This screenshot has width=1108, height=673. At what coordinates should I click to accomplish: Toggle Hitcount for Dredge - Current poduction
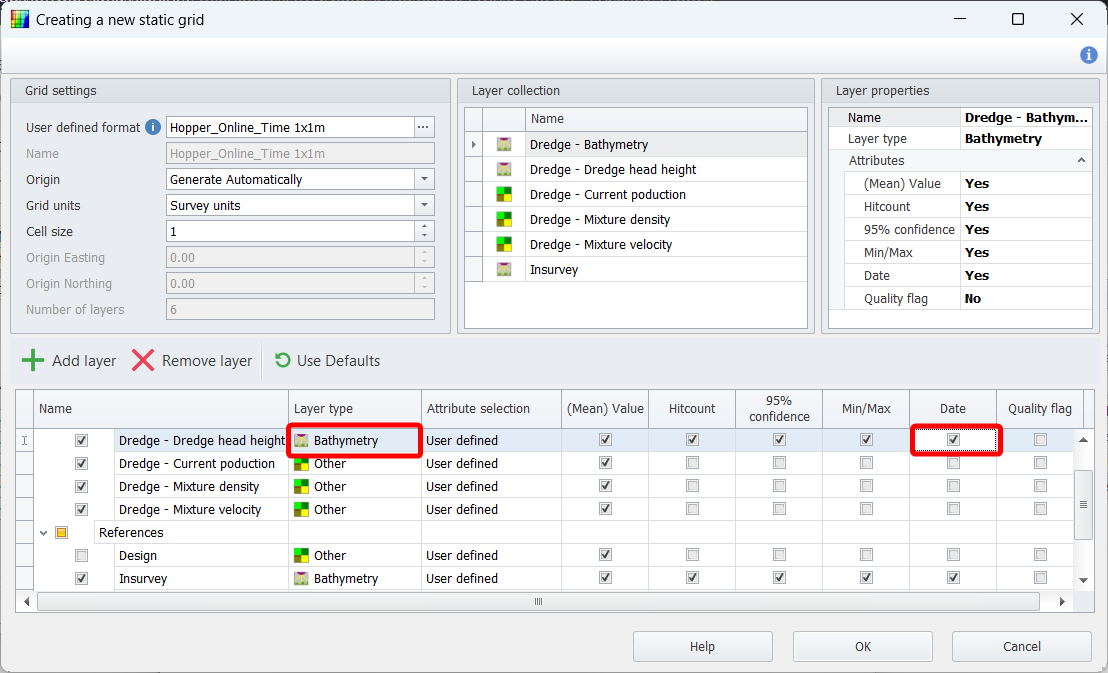coord(692,464)
